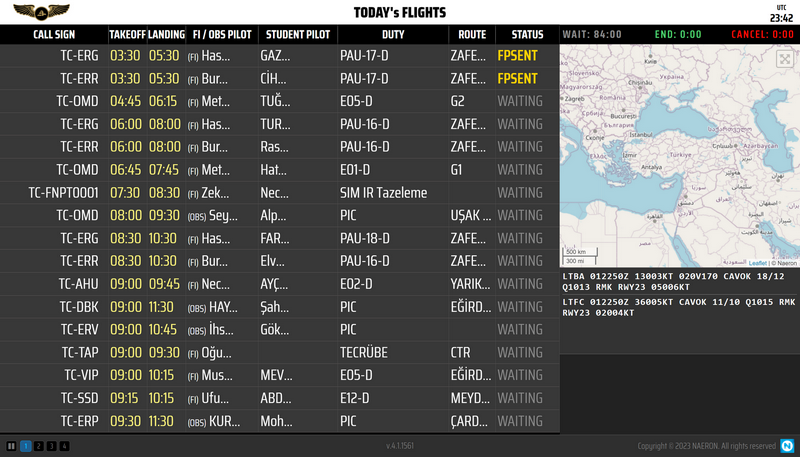Image resolution: width=800 pixels, height=457 pixels.
Task: Select the TC-TAP TECRÜBE flight row
Action: [280, 353]
